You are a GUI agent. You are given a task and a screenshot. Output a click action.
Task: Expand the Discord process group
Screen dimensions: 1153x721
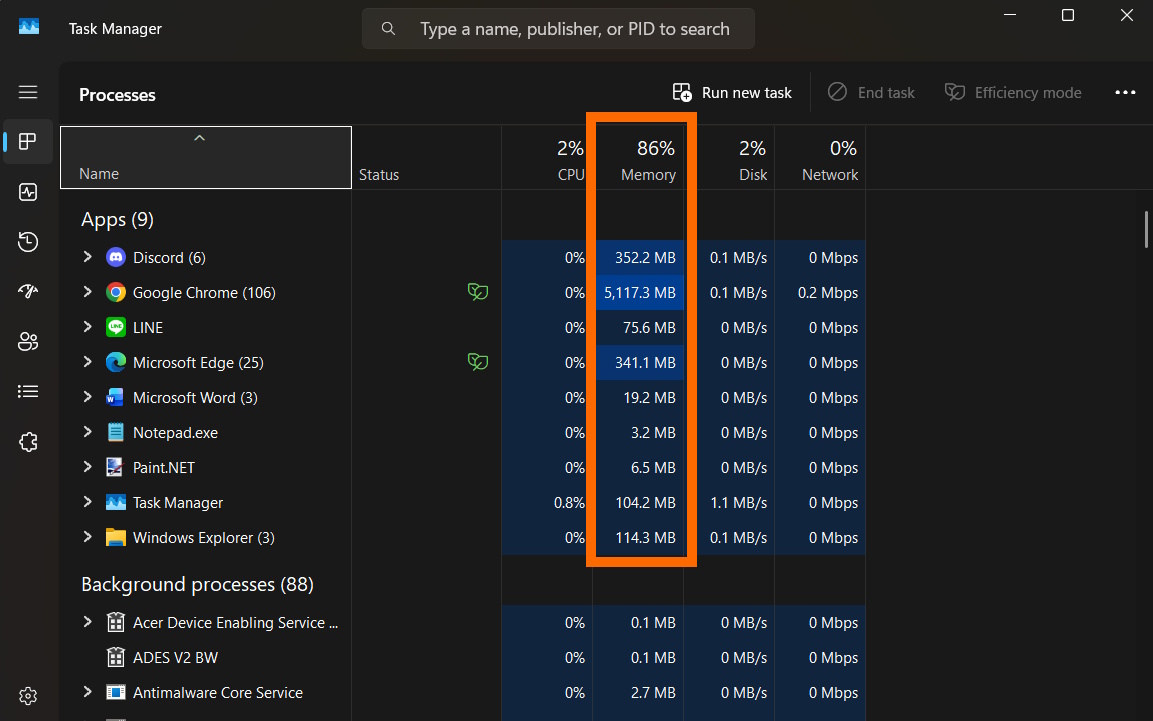click(88, 257)
